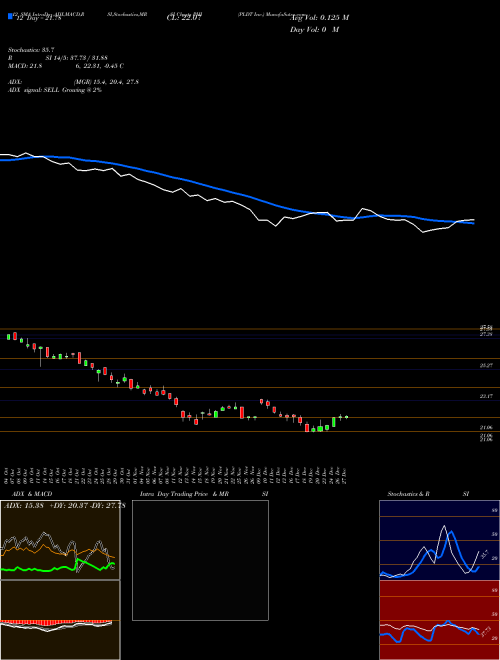Click the '25.27' price axis label
This screenshot has width=500, height=660.
tap(486, 366)
